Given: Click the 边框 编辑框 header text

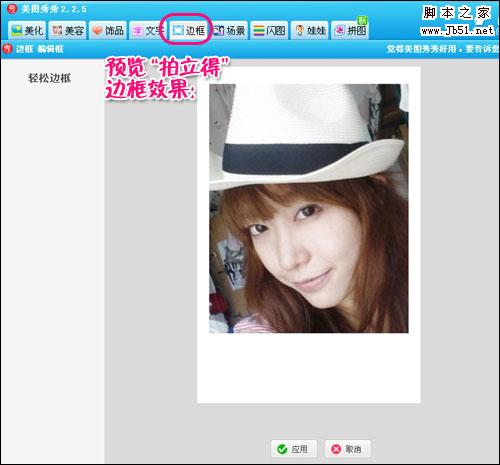Looking at the screenshot, I should point(40,49).
